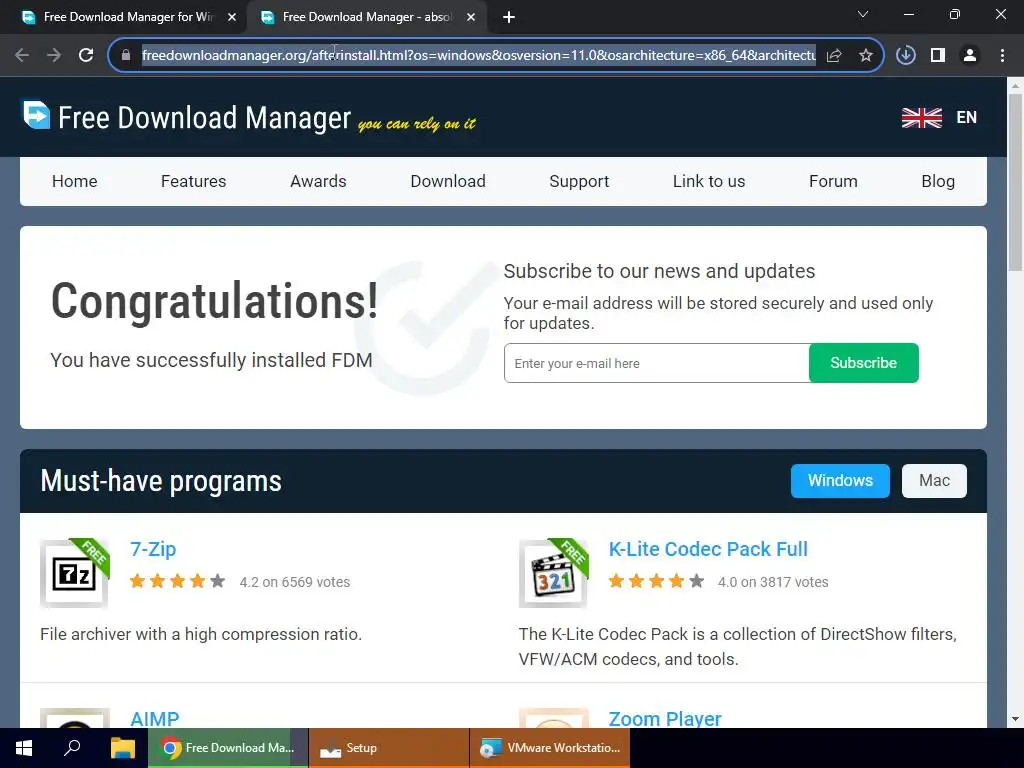Click the K-Lite star rating
The width and height of the screenshot is (1024, 768).
point(656,581)
